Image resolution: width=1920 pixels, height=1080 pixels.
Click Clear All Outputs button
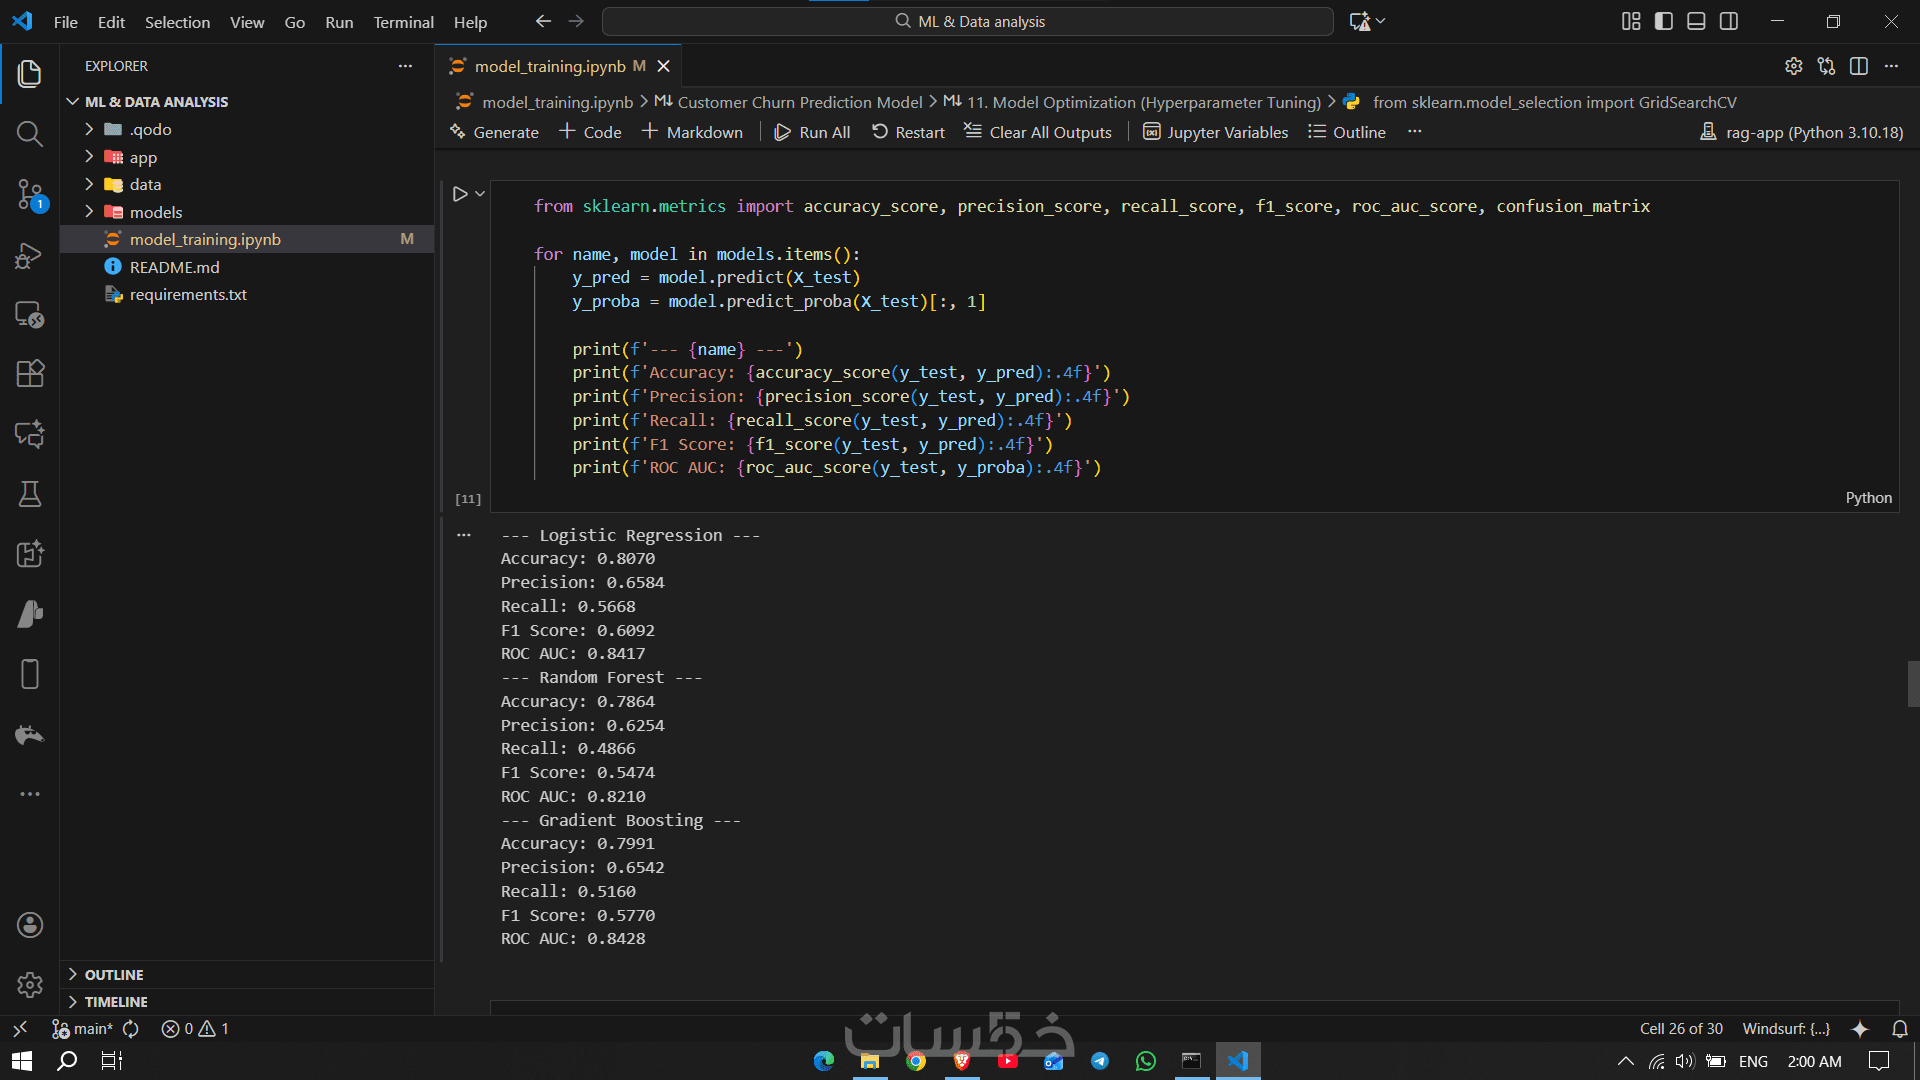[x=1038, y=132]
